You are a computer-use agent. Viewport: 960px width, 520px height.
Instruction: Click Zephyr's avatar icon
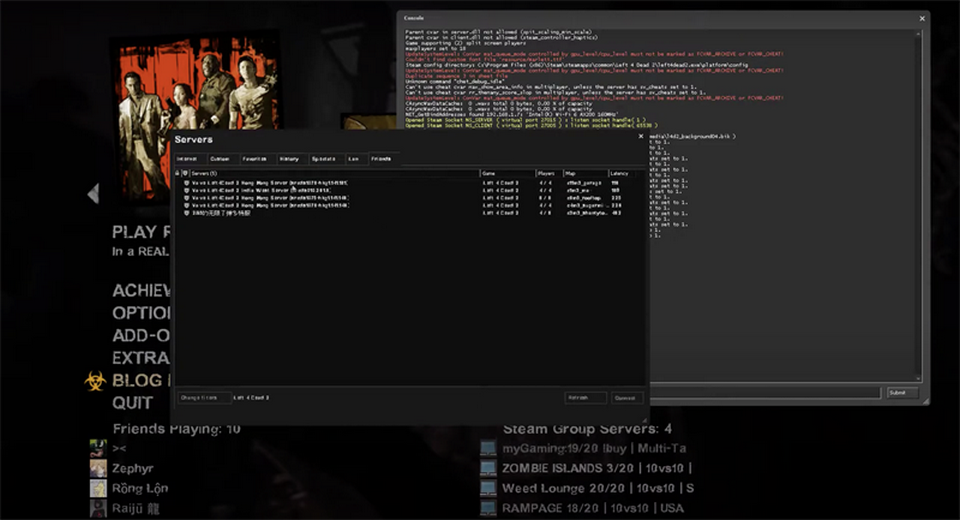[99, 469]
